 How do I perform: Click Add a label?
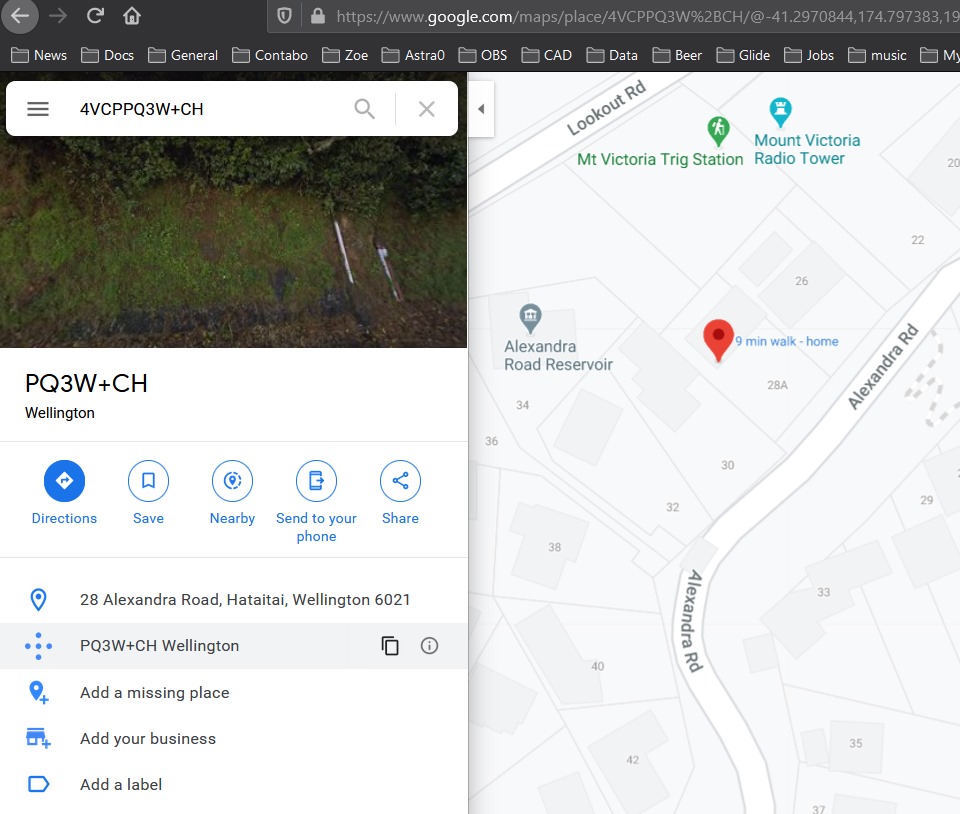[120, 785]
